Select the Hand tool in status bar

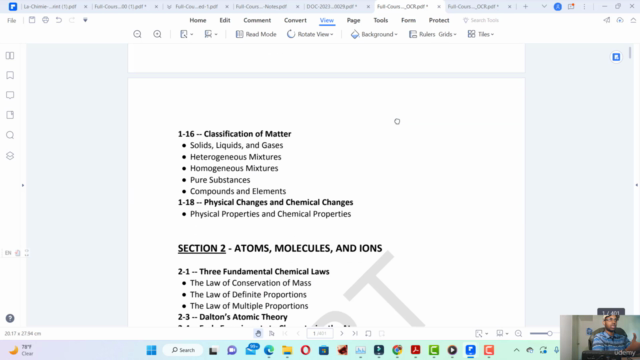tap(258, 333)
